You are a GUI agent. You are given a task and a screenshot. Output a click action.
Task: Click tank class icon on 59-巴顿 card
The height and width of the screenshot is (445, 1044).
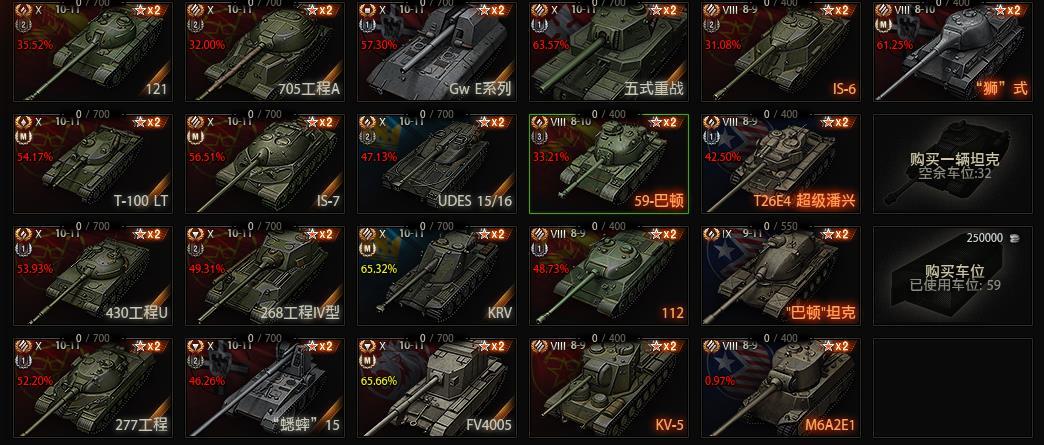pos(539,122)
